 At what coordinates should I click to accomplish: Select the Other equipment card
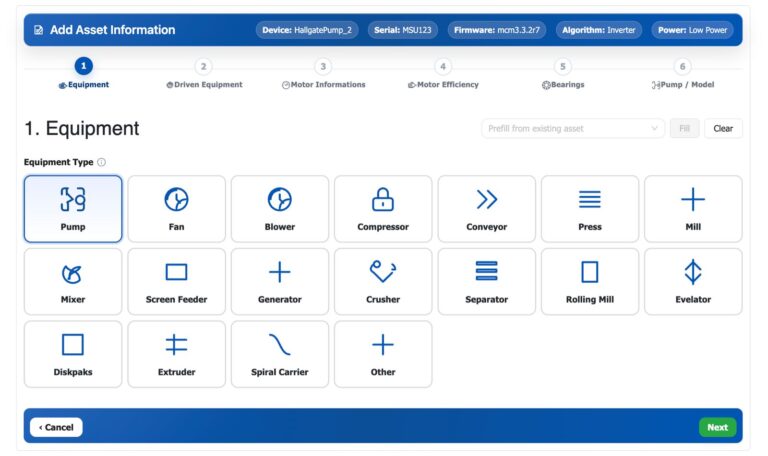pyautogui.click(x=383, y=354)
